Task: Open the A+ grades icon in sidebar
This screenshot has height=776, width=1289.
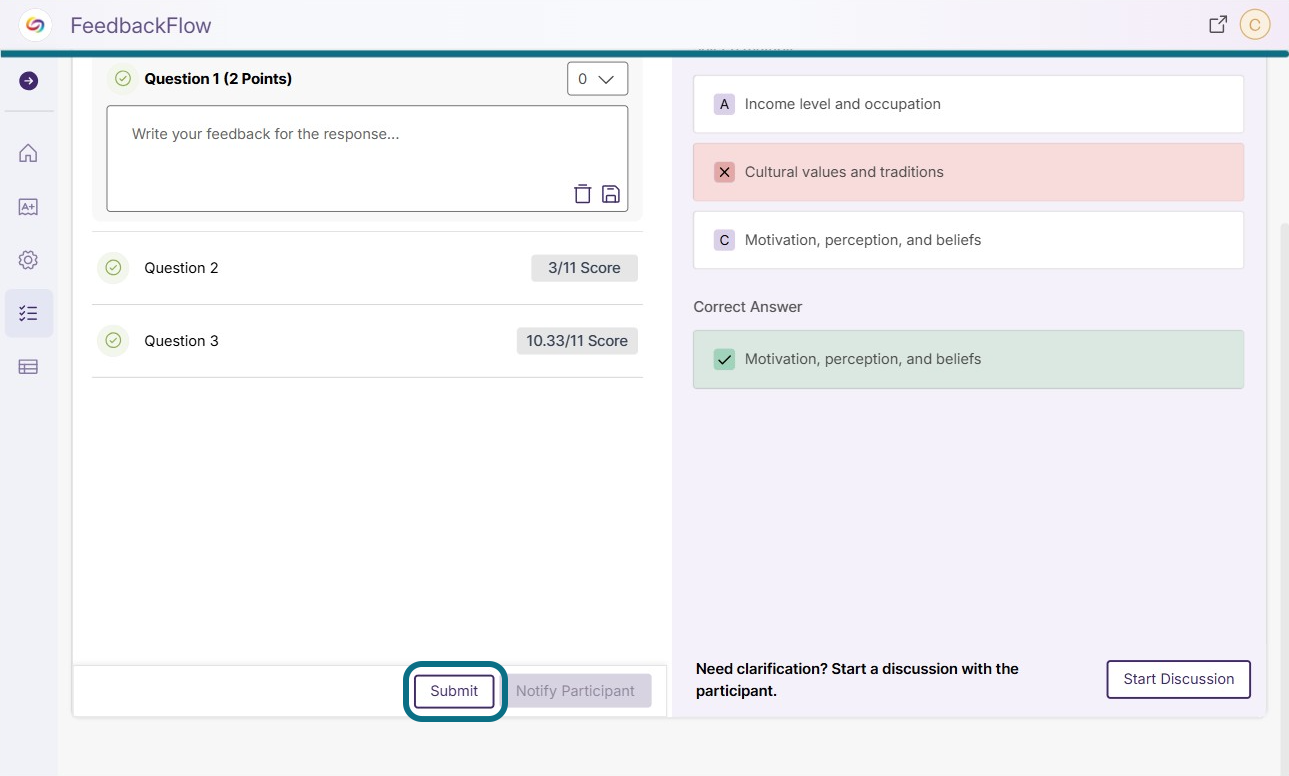Action: tap(28, 207)
